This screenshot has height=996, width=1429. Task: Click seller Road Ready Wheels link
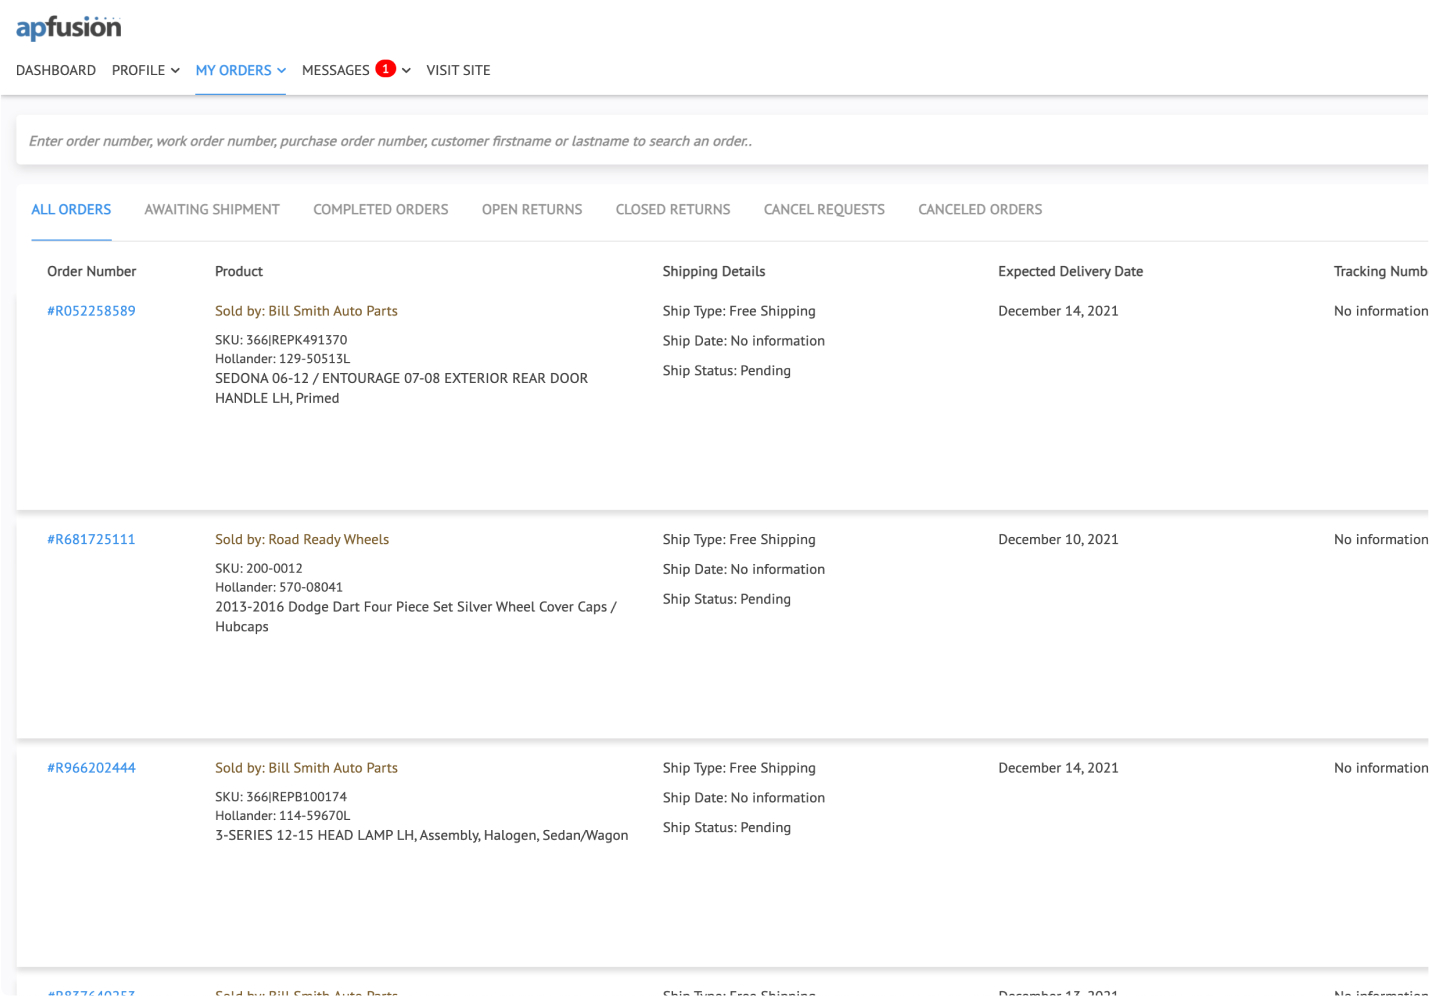328,540
